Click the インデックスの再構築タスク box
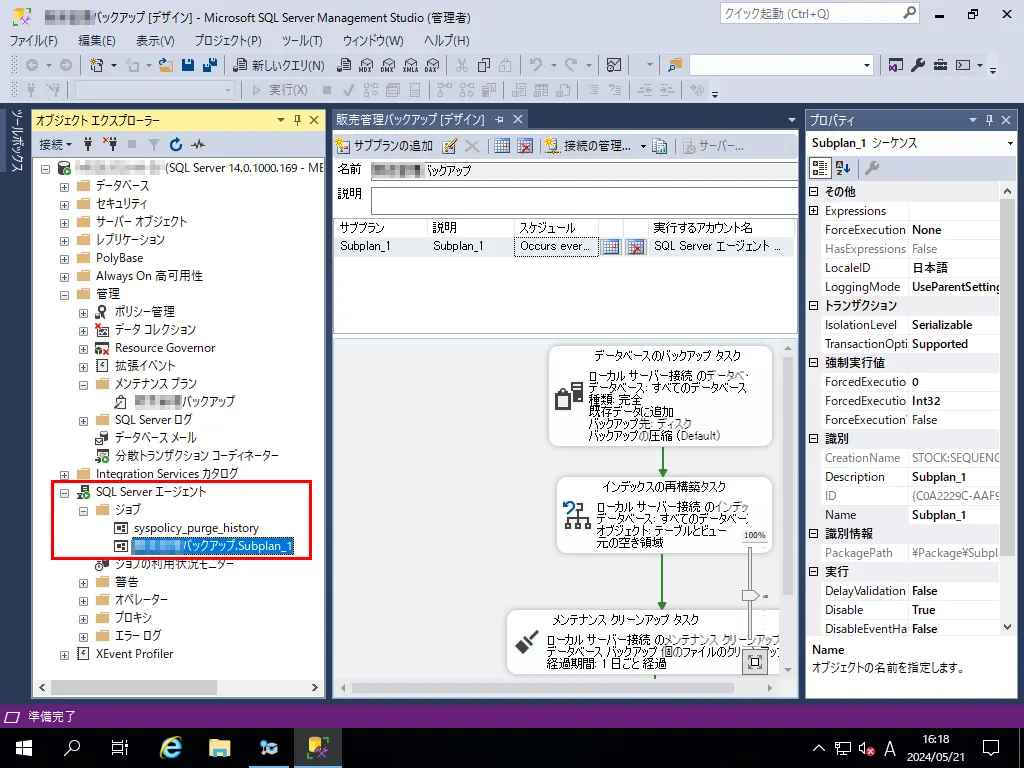The image size is (1024, 768). pyautogui.click(x=664, y=515)
